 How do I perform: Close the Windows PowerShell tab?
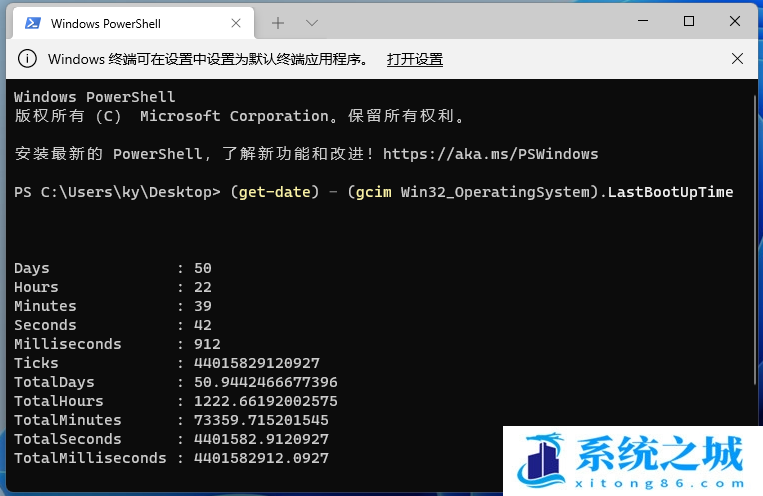click(x=235, y=22)
